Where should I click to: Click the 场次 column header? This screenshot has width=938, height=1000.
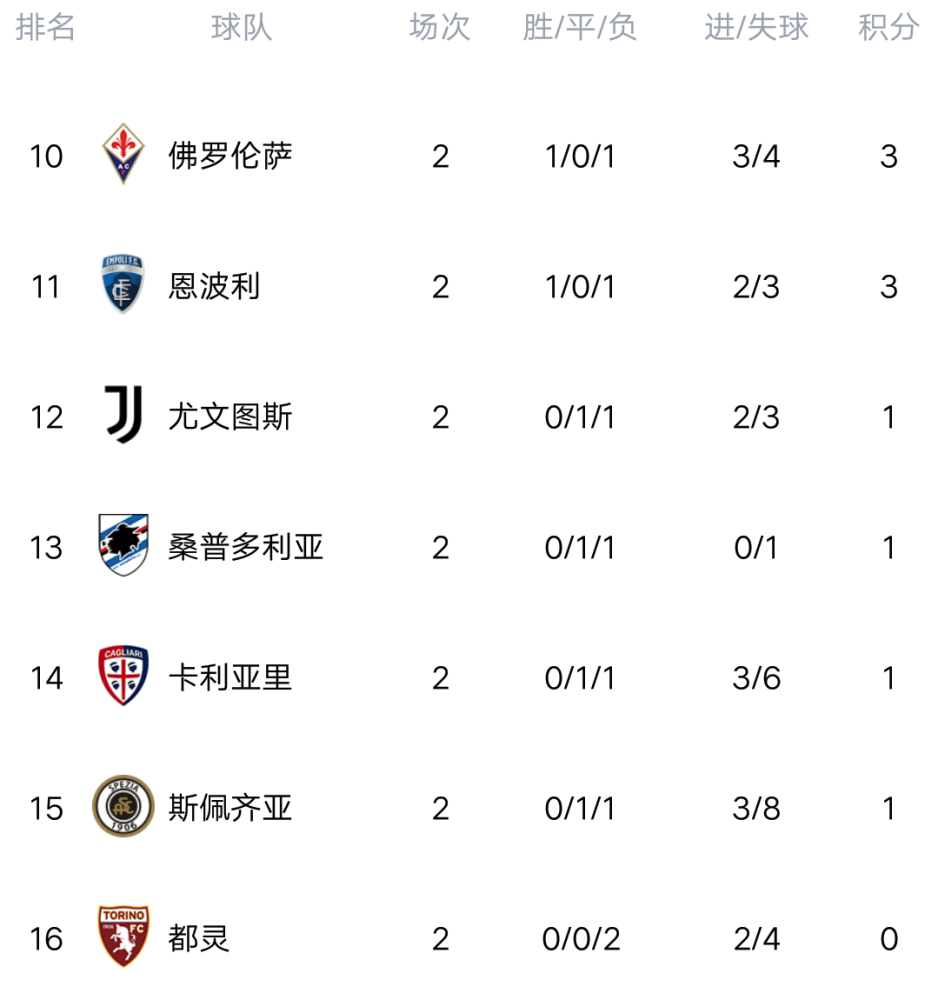click(440, 27)
